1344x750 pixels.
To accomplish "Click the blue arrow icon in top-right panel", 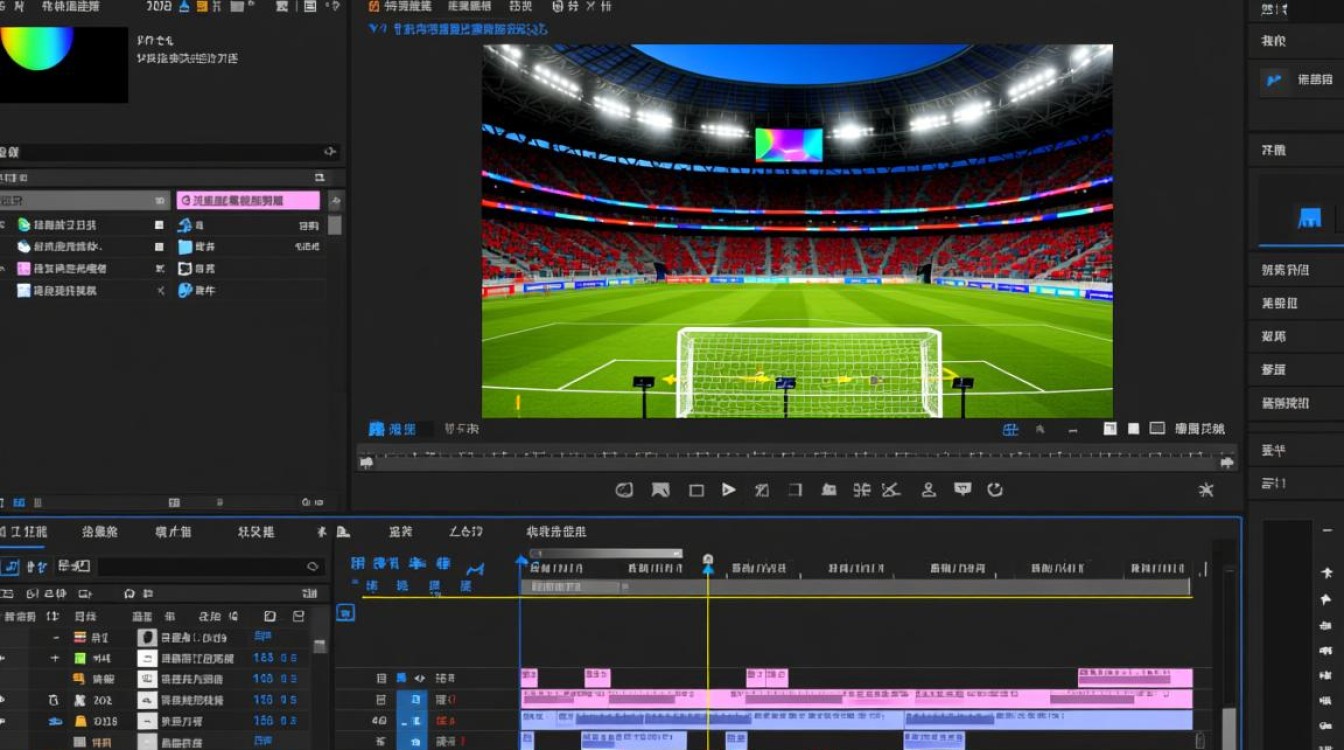I will [x=1274, y=81].
